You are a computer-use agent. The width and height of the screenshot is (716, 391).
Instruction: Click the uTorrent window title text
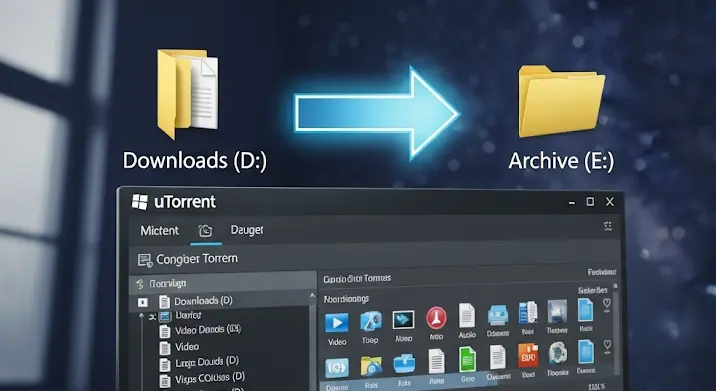[185, 201]
